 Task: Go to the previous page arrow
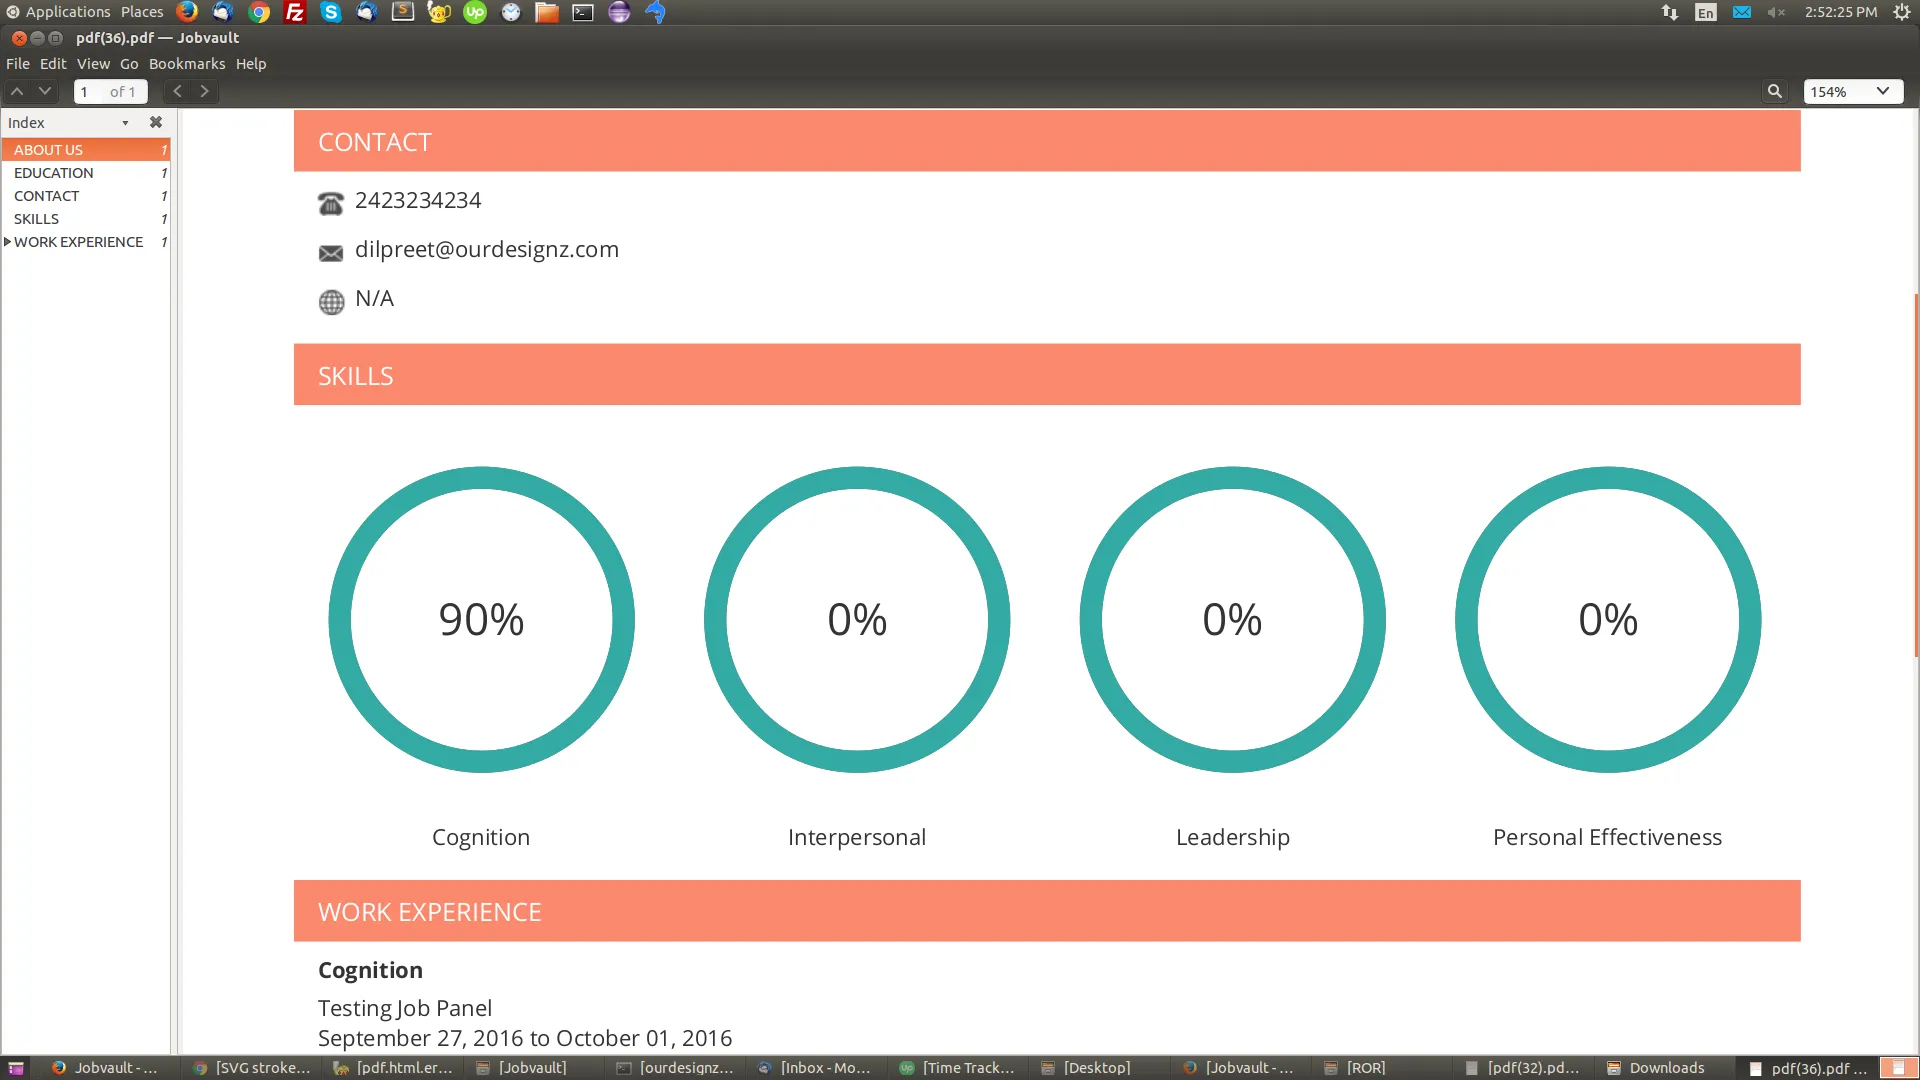17,91
